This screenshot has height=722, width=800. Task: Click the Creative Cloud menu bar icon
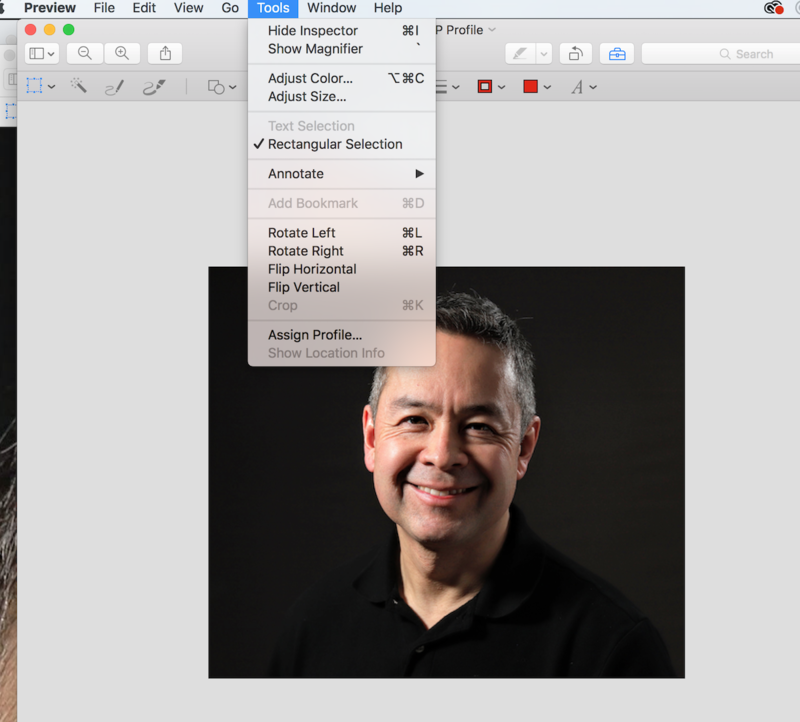pos(773,8)
